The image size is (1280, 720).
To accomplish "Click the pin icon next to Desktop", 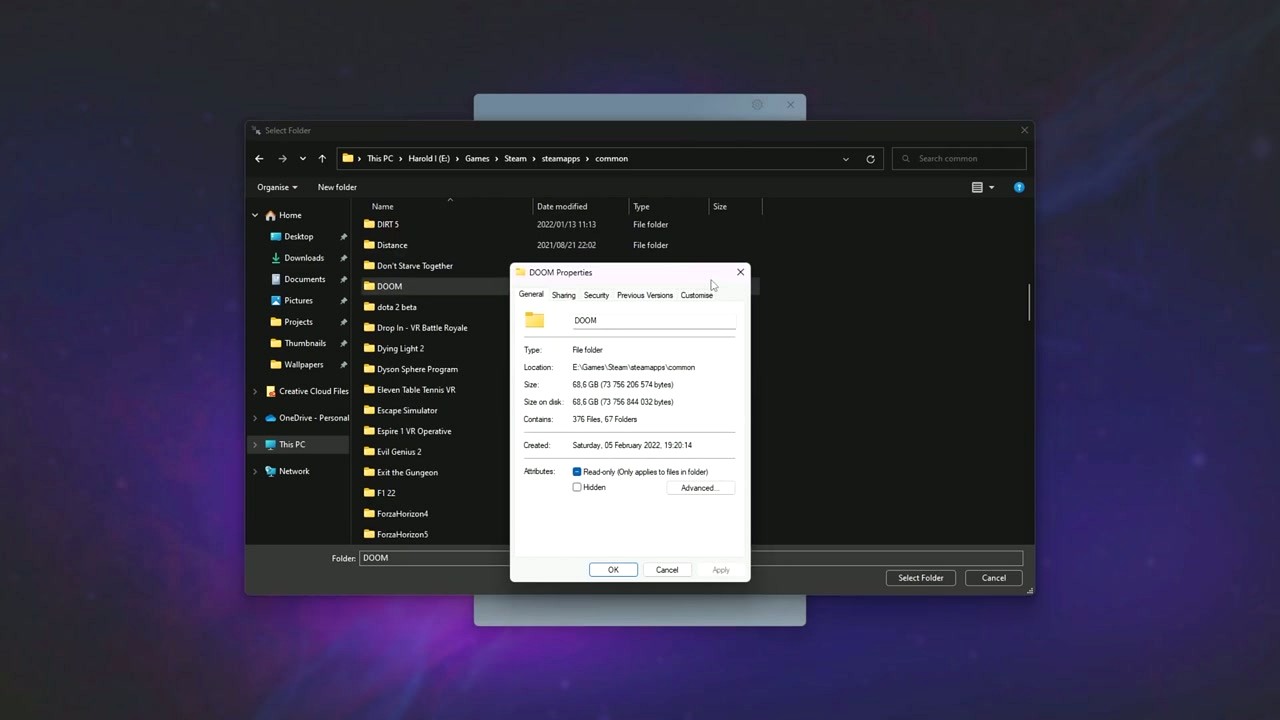I will (344, 236).
